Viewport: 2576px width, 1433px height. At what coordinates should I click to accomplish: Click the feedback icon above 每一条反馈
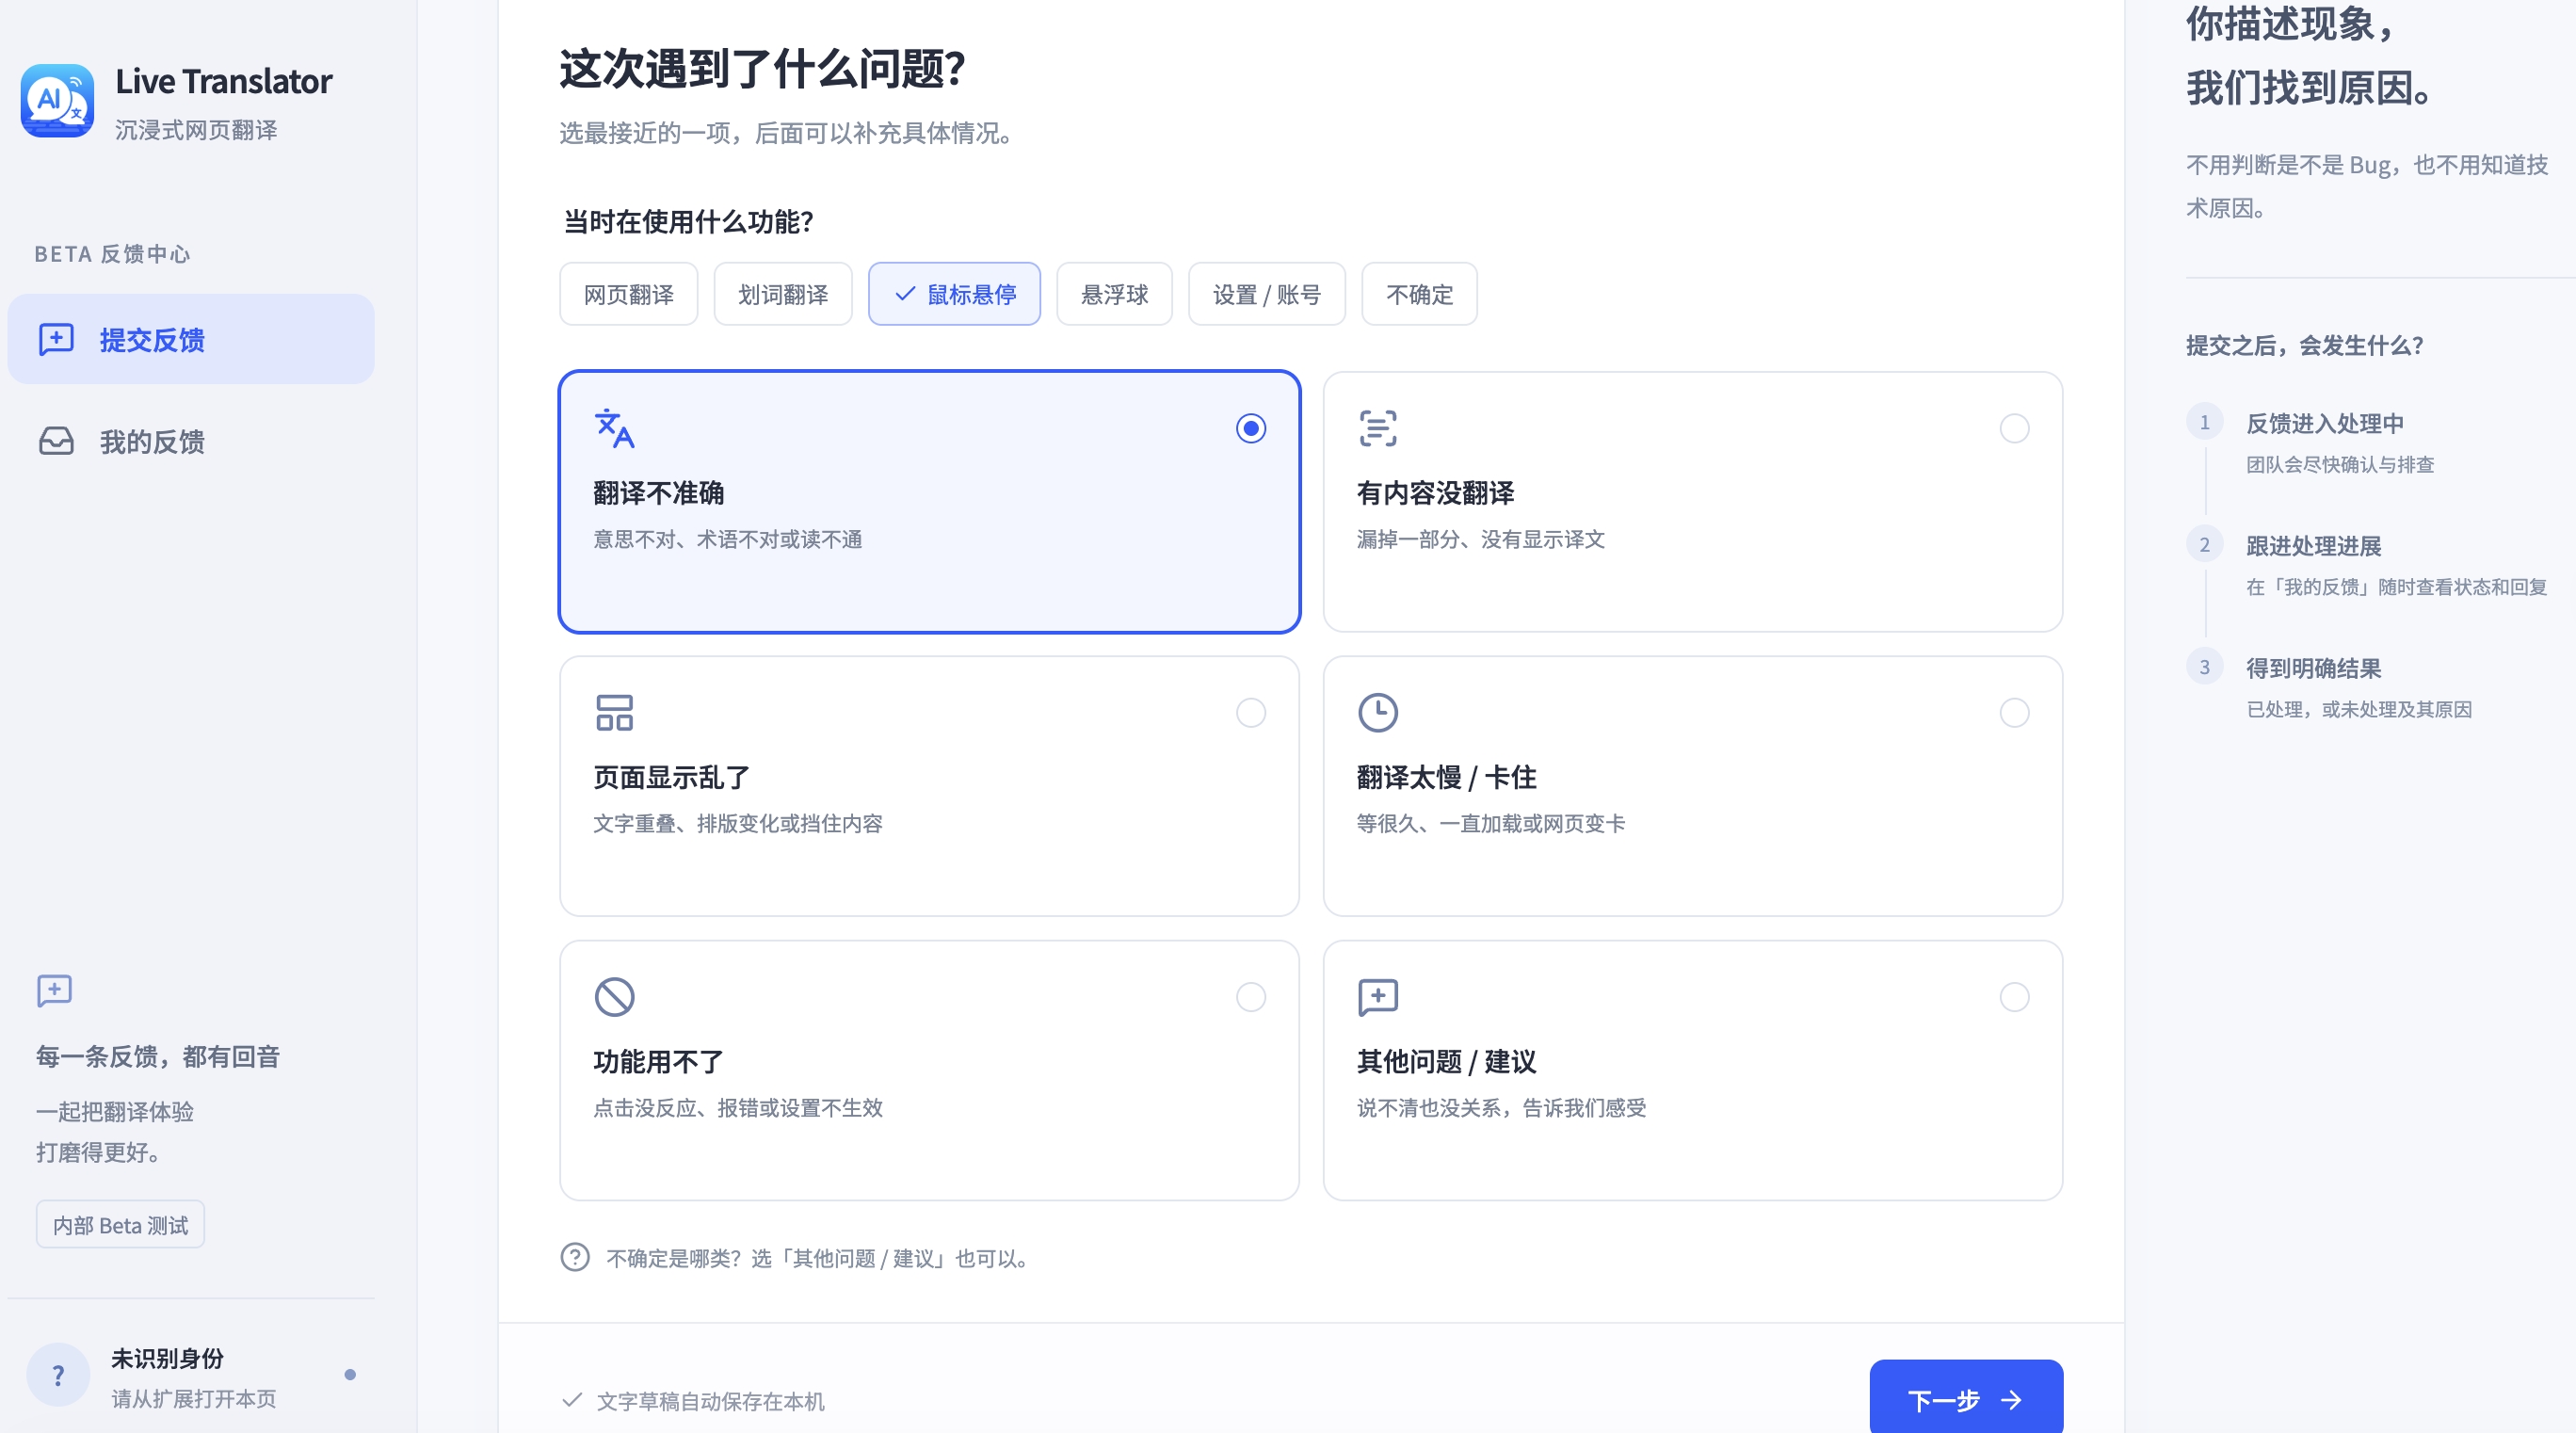point(55,991)
